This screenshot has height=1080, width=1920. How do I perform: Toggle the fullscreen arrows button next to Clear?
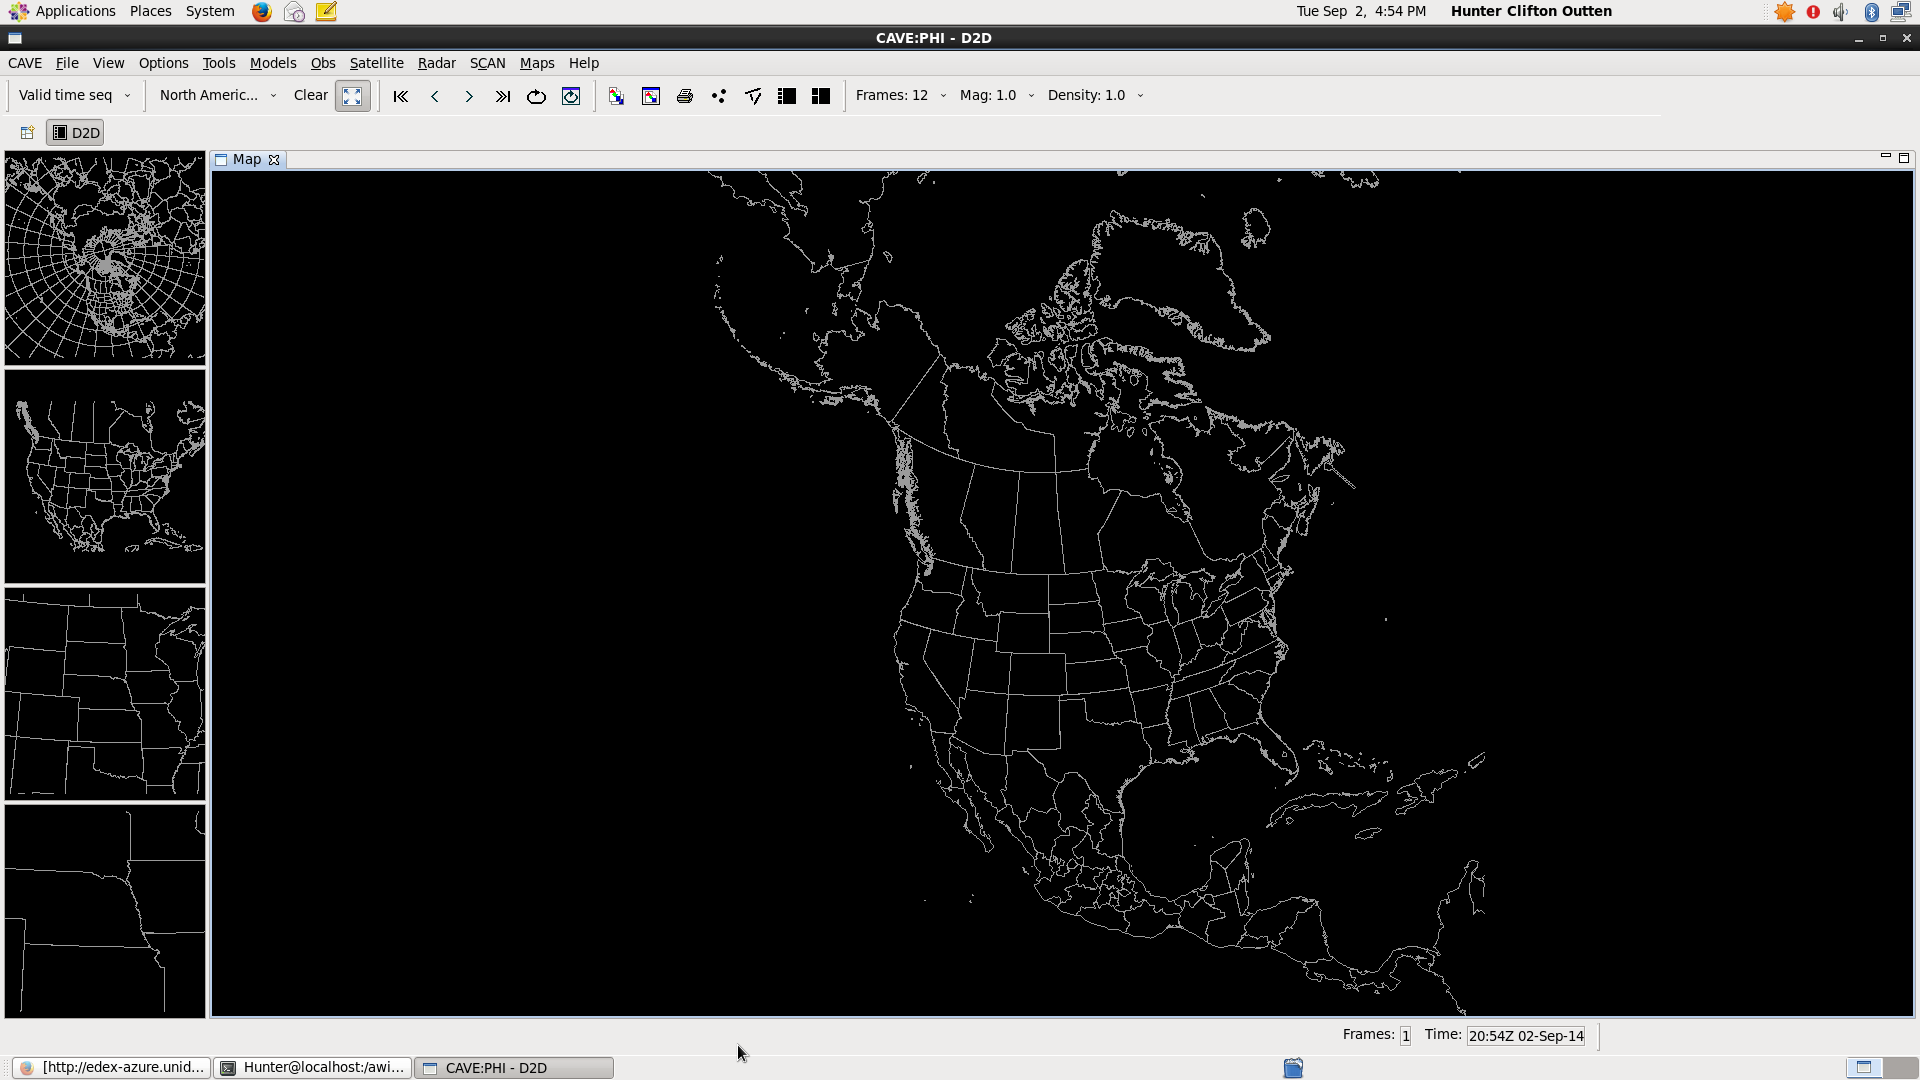click(352, 96)
